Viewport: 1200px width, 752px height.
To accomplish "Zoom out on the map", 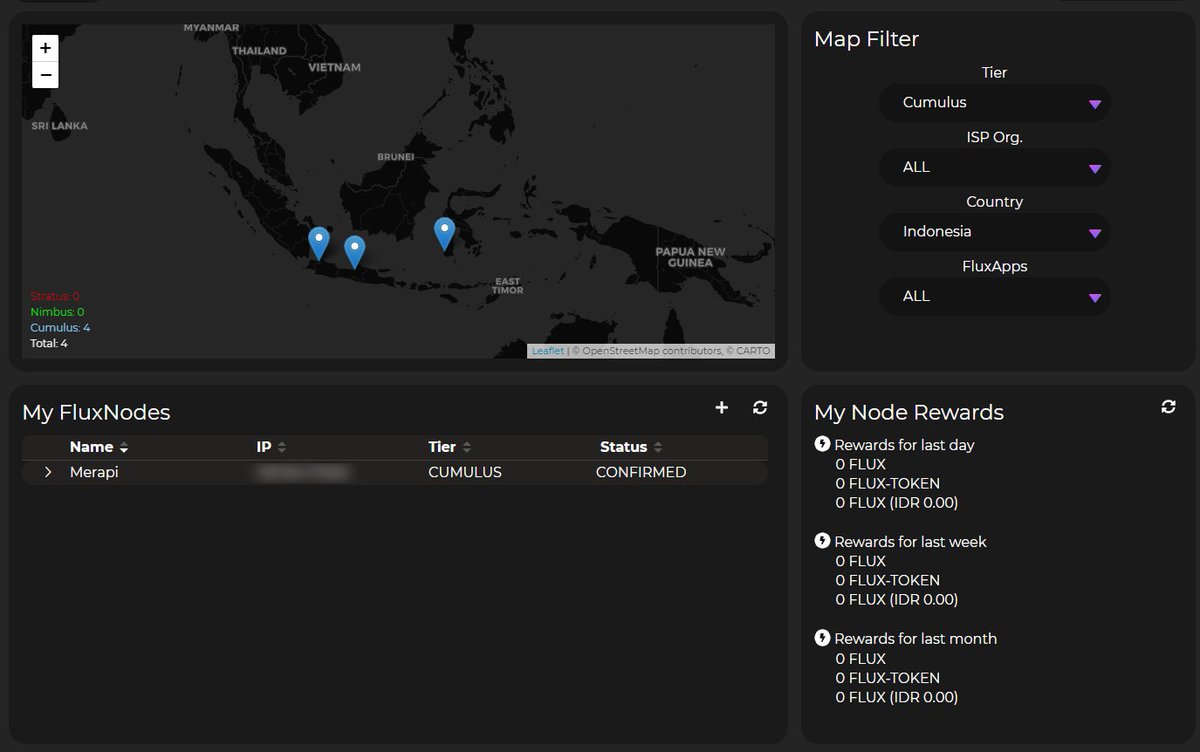I will coord(45,75).
